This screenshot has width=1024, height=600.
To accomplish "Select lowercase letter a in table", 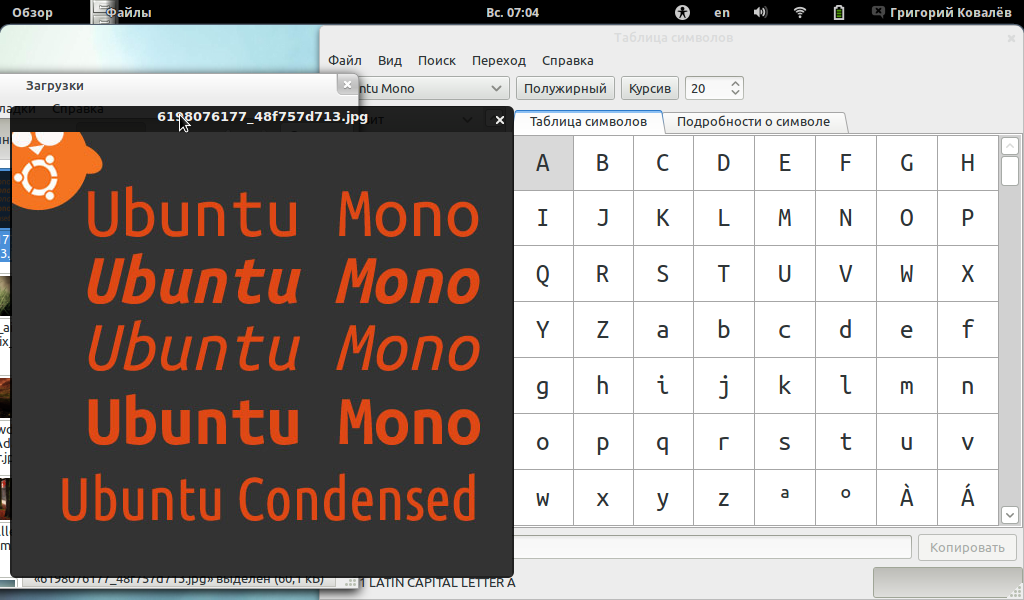I will 663,330.
